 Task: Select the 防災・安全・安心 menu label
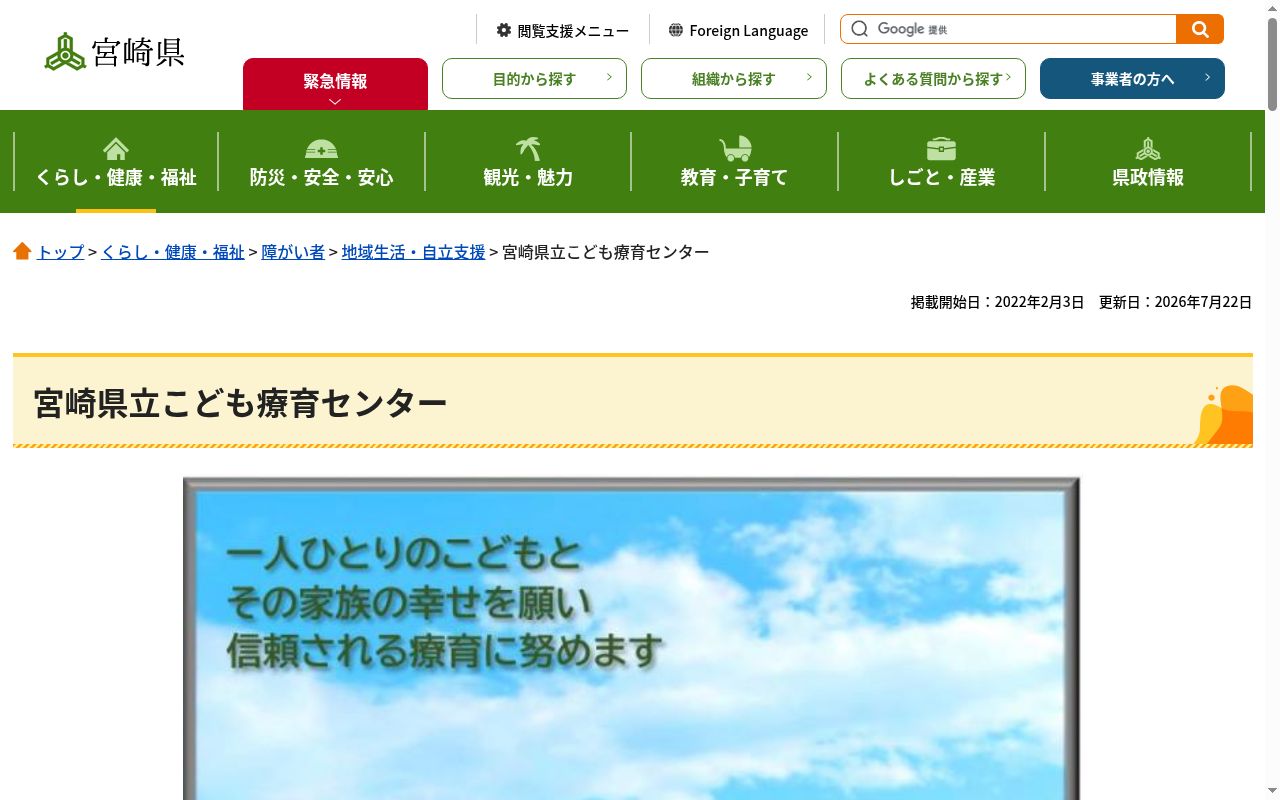point(321,177)
